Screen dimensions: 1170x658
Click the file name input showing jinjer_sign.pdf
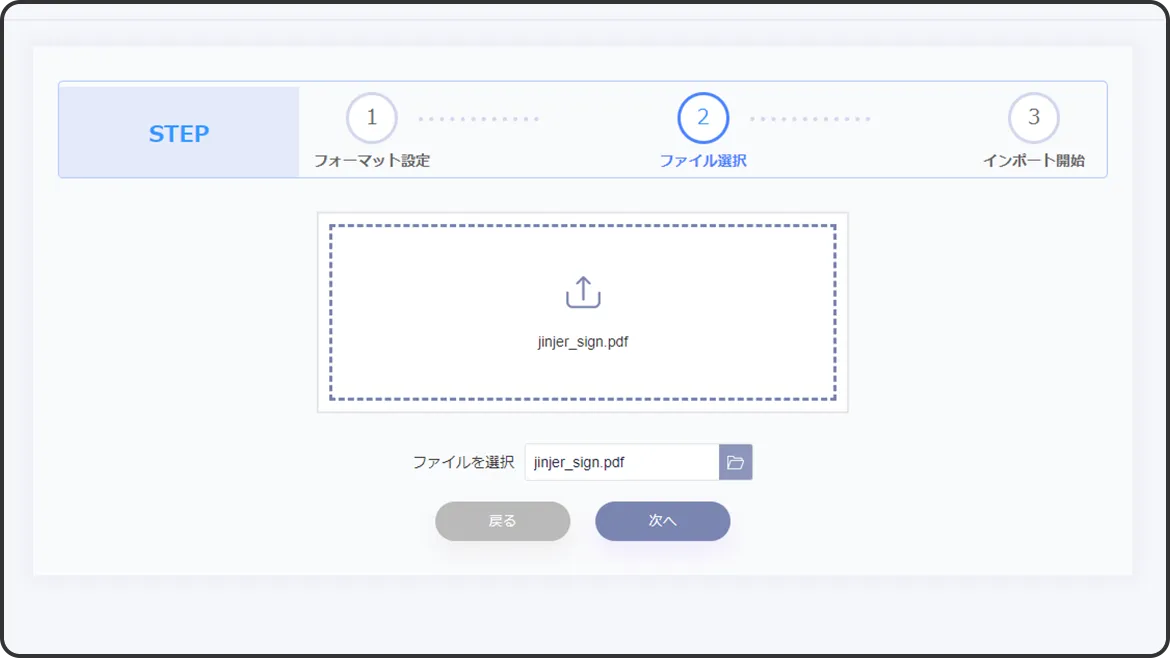click(621, 462)
